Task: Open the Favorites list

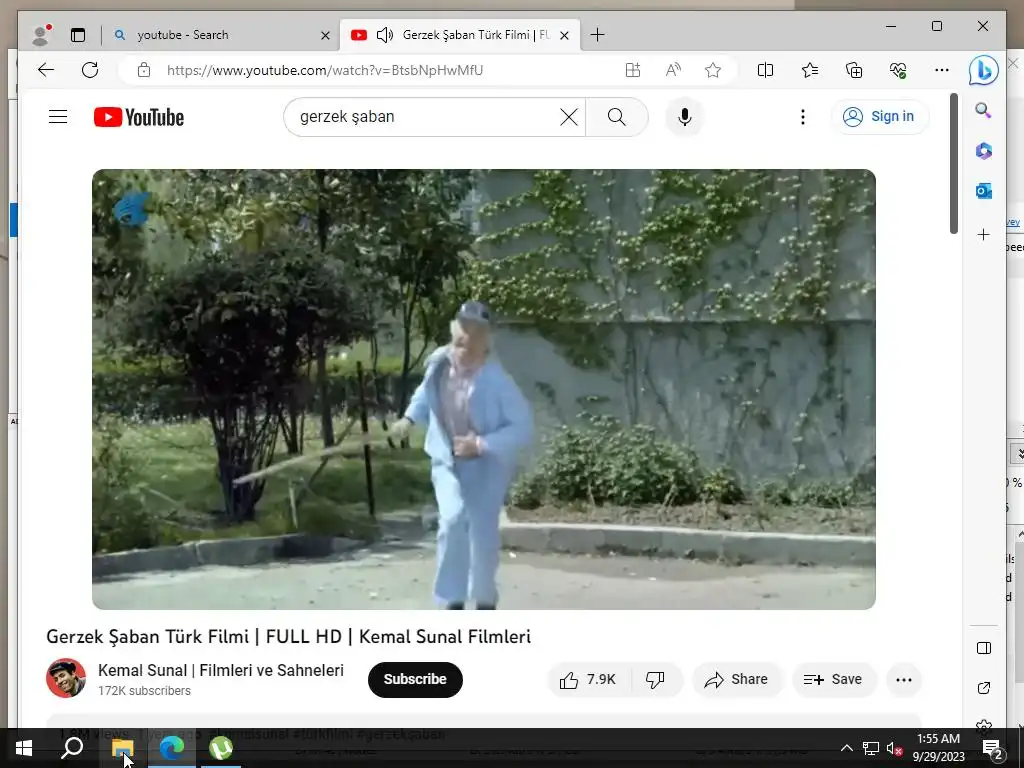Action: 810,70
